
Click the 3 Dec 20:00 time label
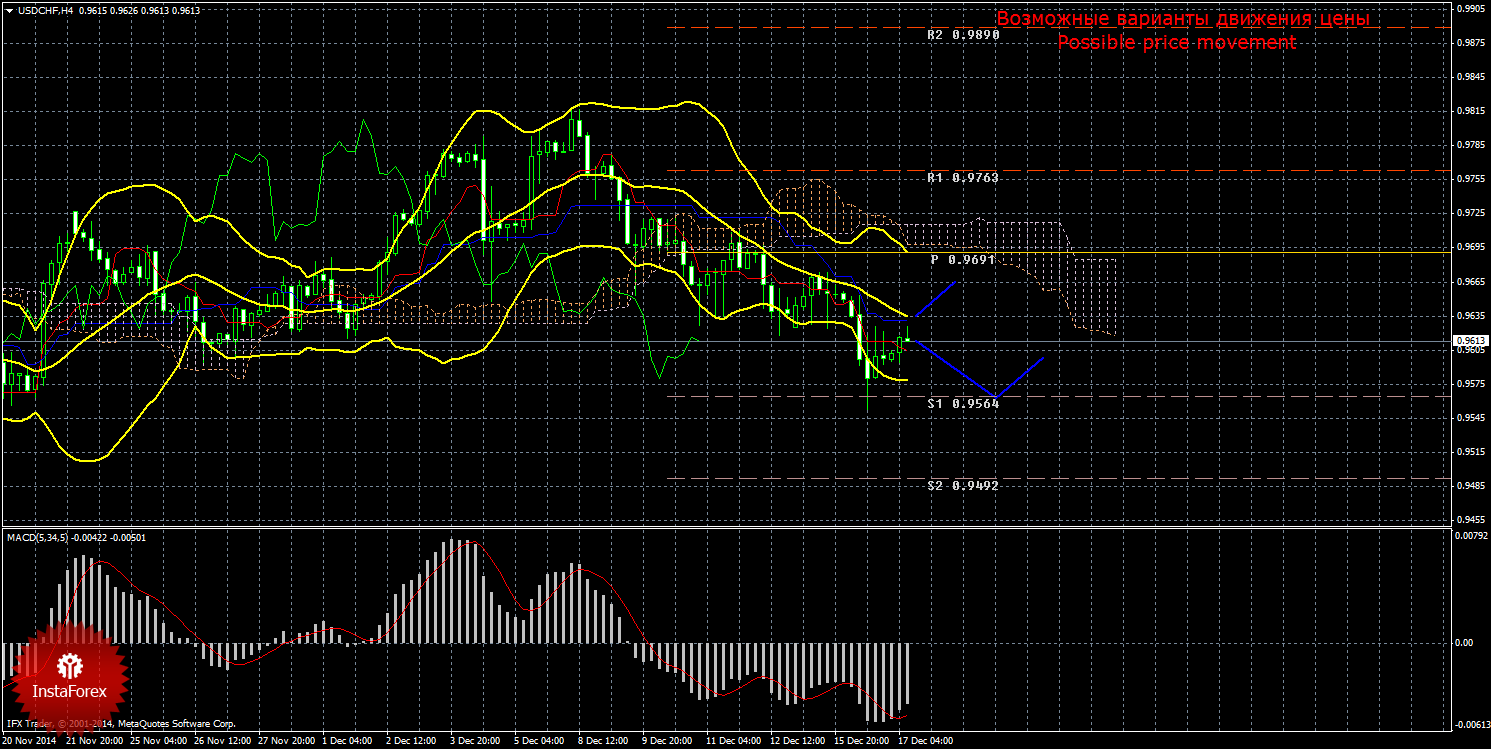(474, 741)
